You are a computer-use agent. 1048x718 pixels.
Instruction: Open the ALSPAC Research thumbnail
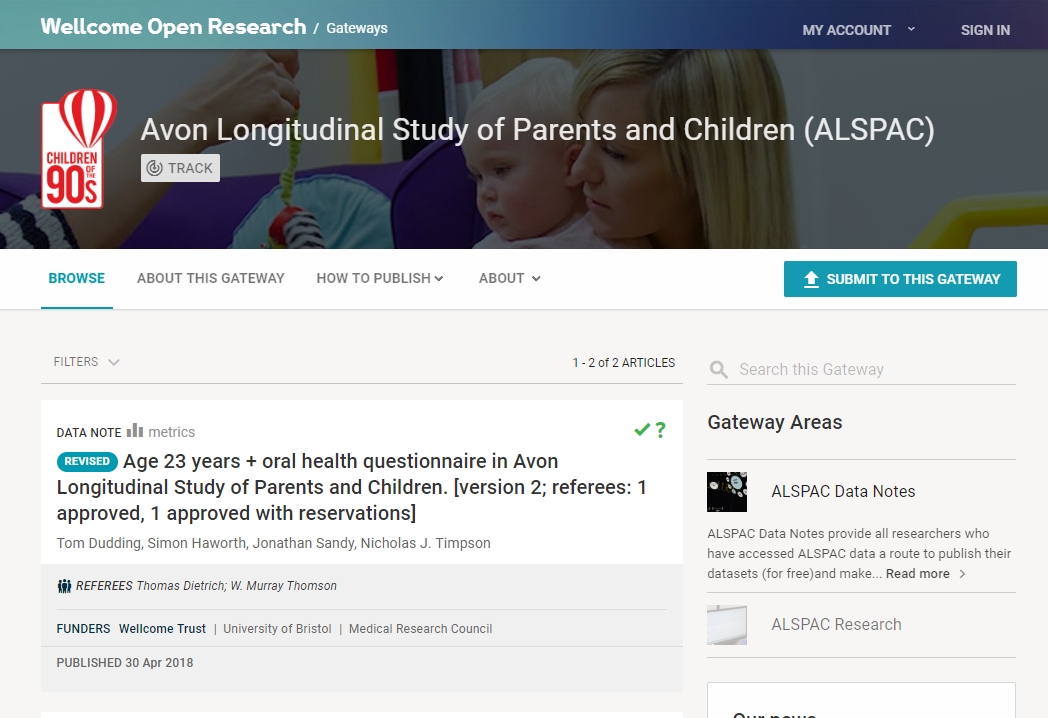[x=727, y=625]
